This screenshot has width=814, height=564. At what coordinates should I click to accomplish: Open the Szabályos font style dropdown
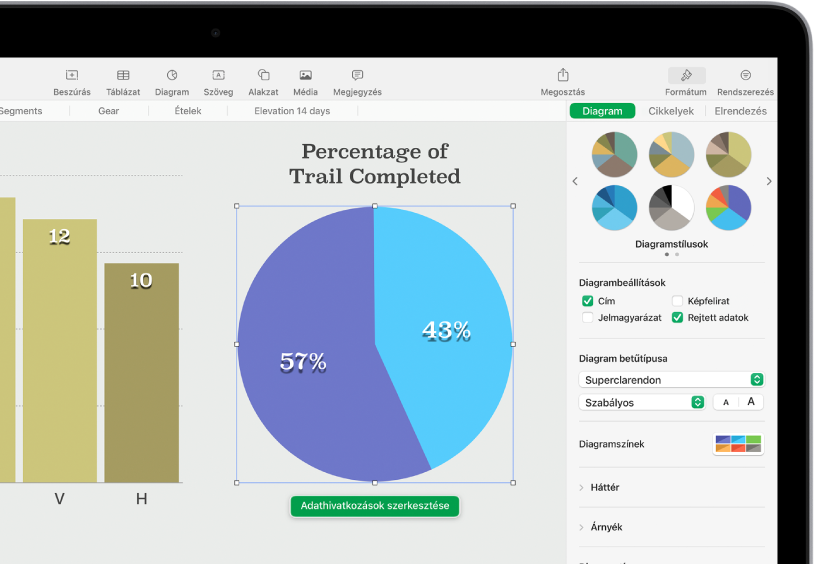click(x=642, y=402)
